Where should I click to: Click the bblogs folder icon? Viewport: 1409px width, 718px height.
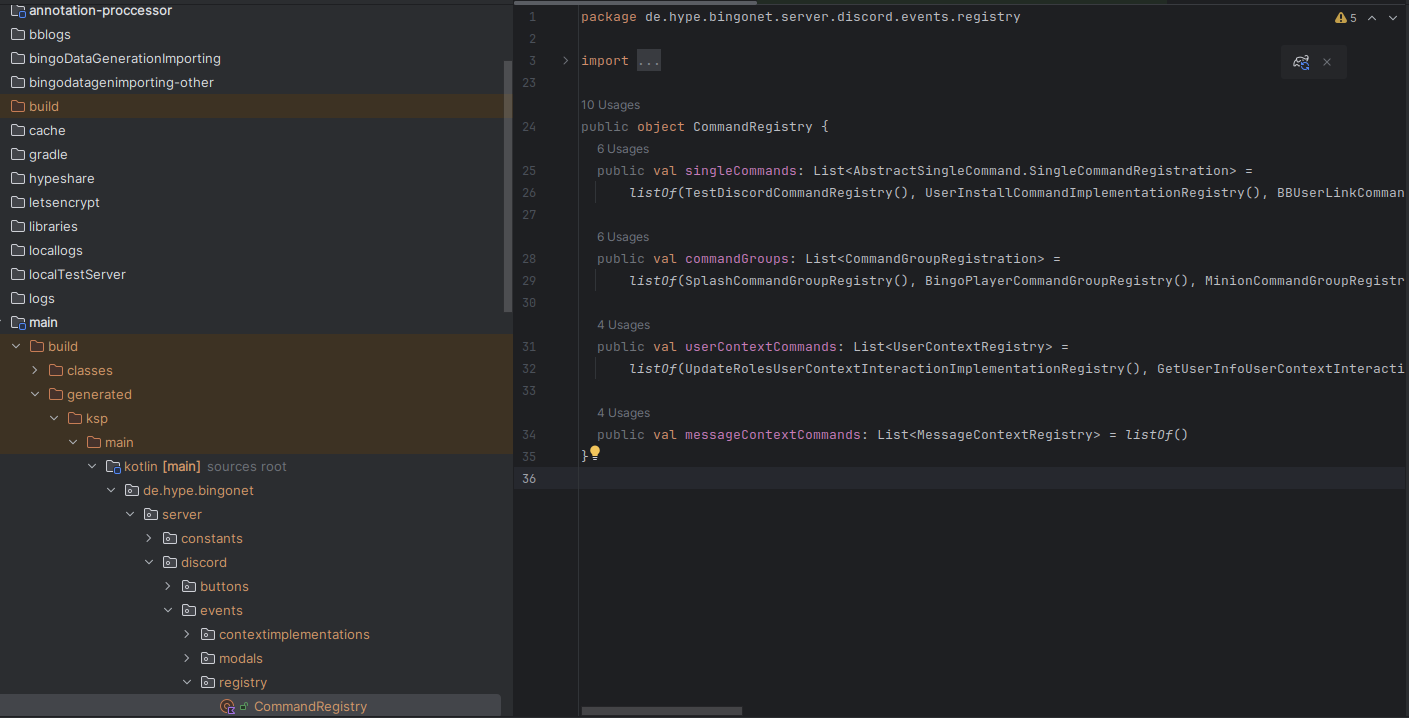pos(17,34)
